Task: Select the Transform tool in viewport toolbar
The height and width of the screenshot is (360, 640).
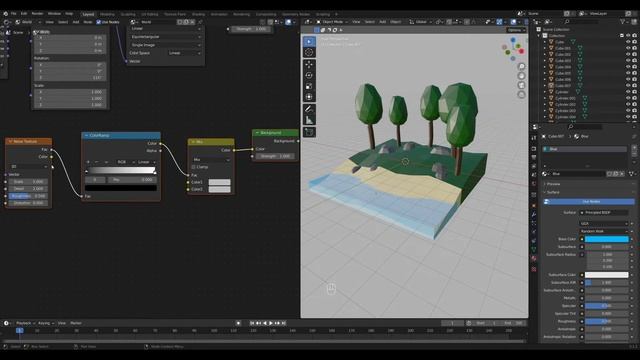Action: pos(309,97)
